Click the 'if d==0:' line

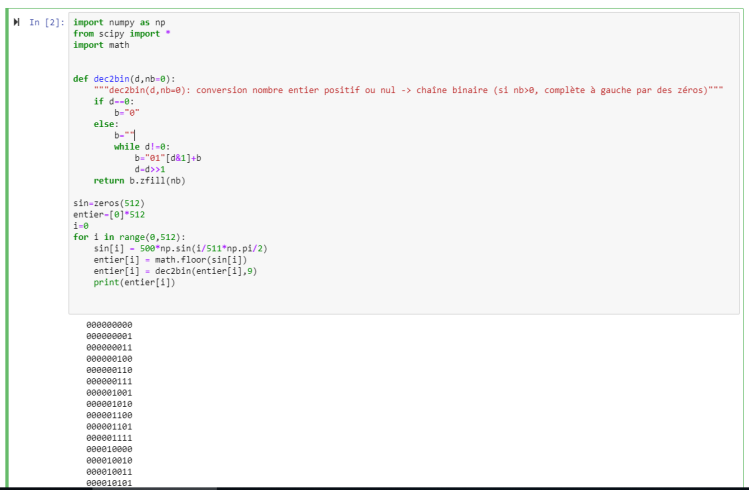coord(114,101)
